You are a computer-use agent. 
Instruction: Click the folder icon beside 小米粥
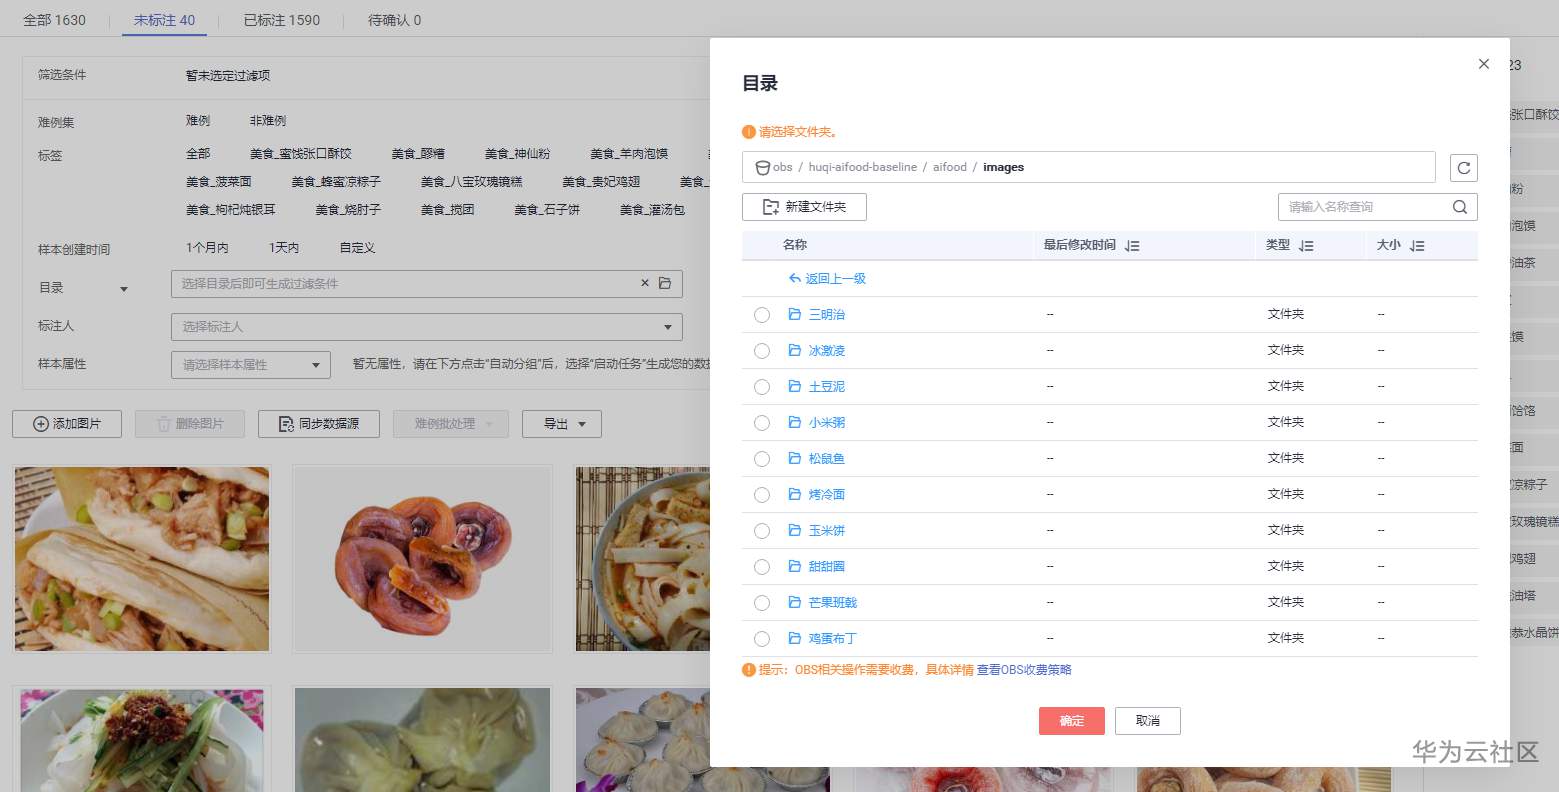click(x=795, y=422)
